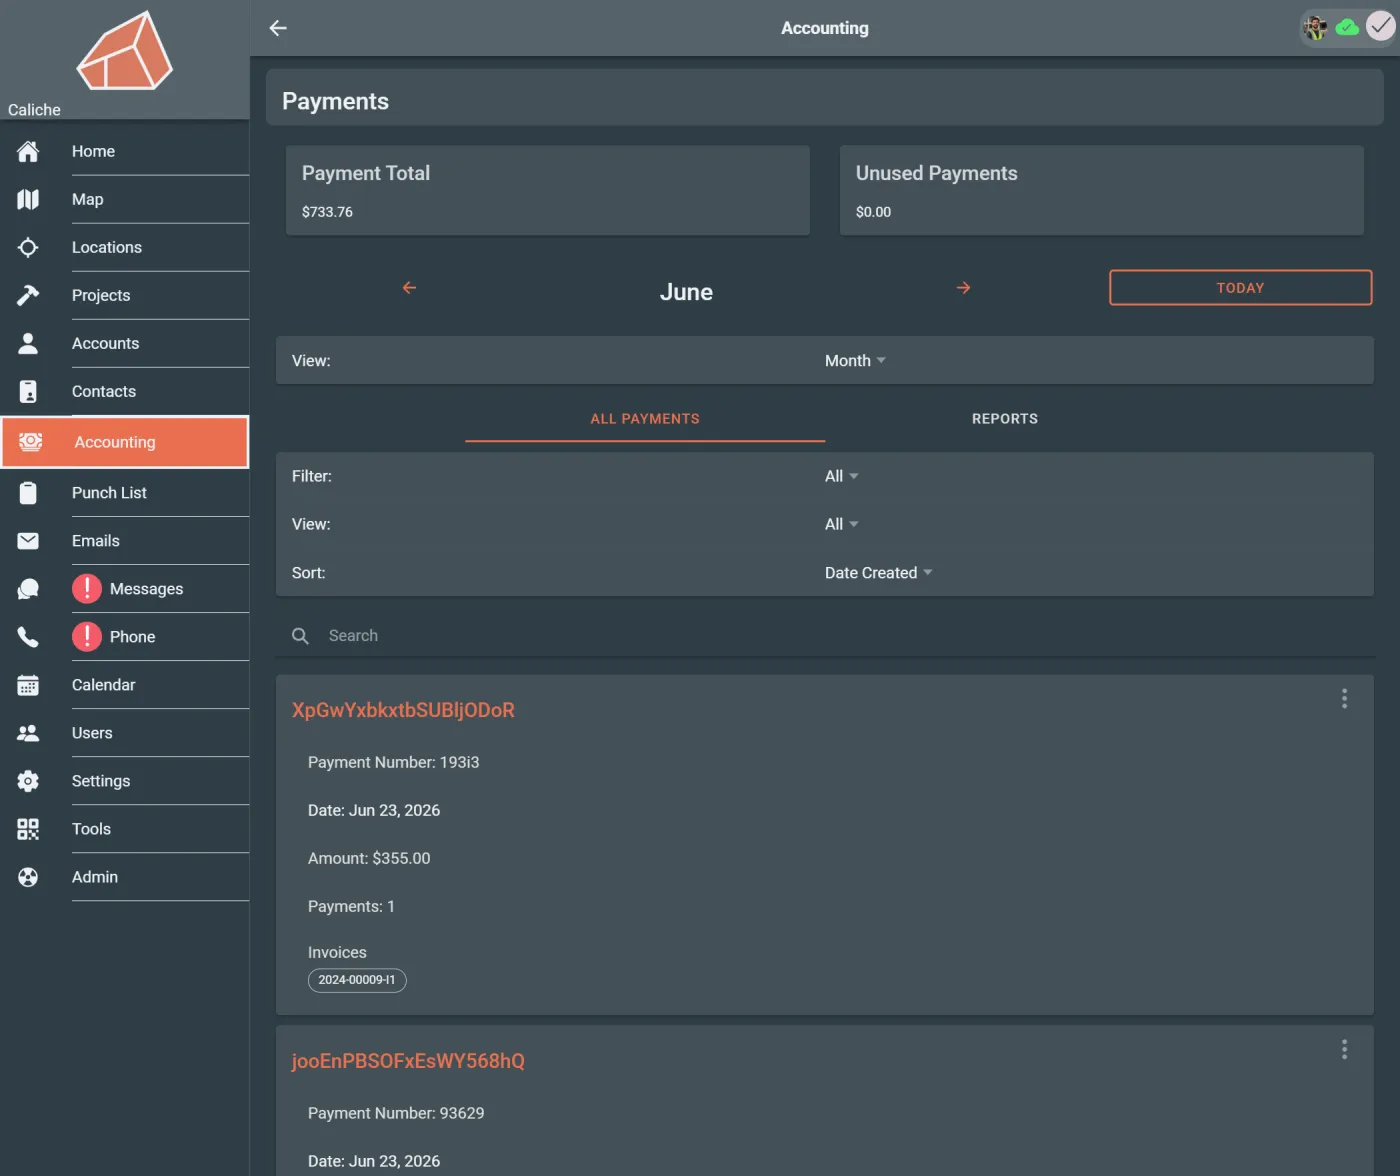The width and height of the screenshot is (1400, 1176).
Task: Click the text 'Amount: $355.00'
Action: pyautogui.click(x=369, y=858)
